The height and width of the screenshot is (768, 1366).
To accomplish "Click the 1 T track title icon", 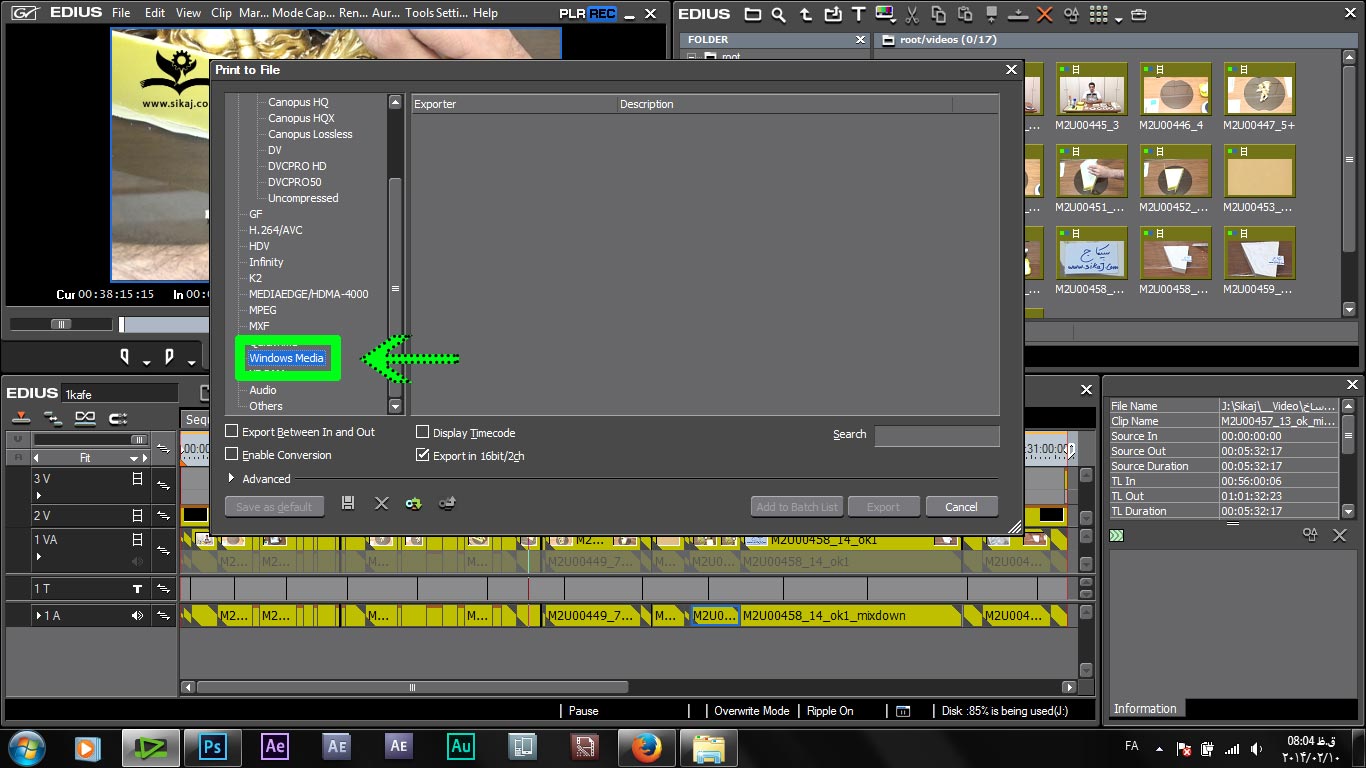I will [x=138, y=589].
